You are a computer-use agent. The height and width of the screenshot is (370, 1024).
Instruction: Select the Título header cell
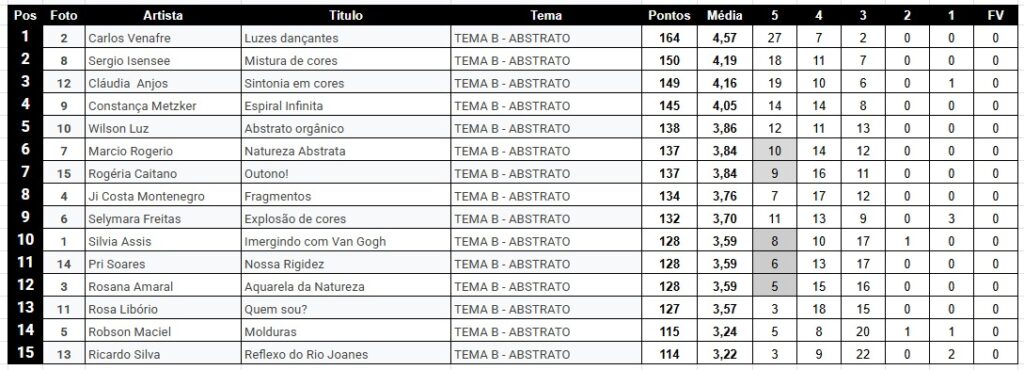(346, 16)
